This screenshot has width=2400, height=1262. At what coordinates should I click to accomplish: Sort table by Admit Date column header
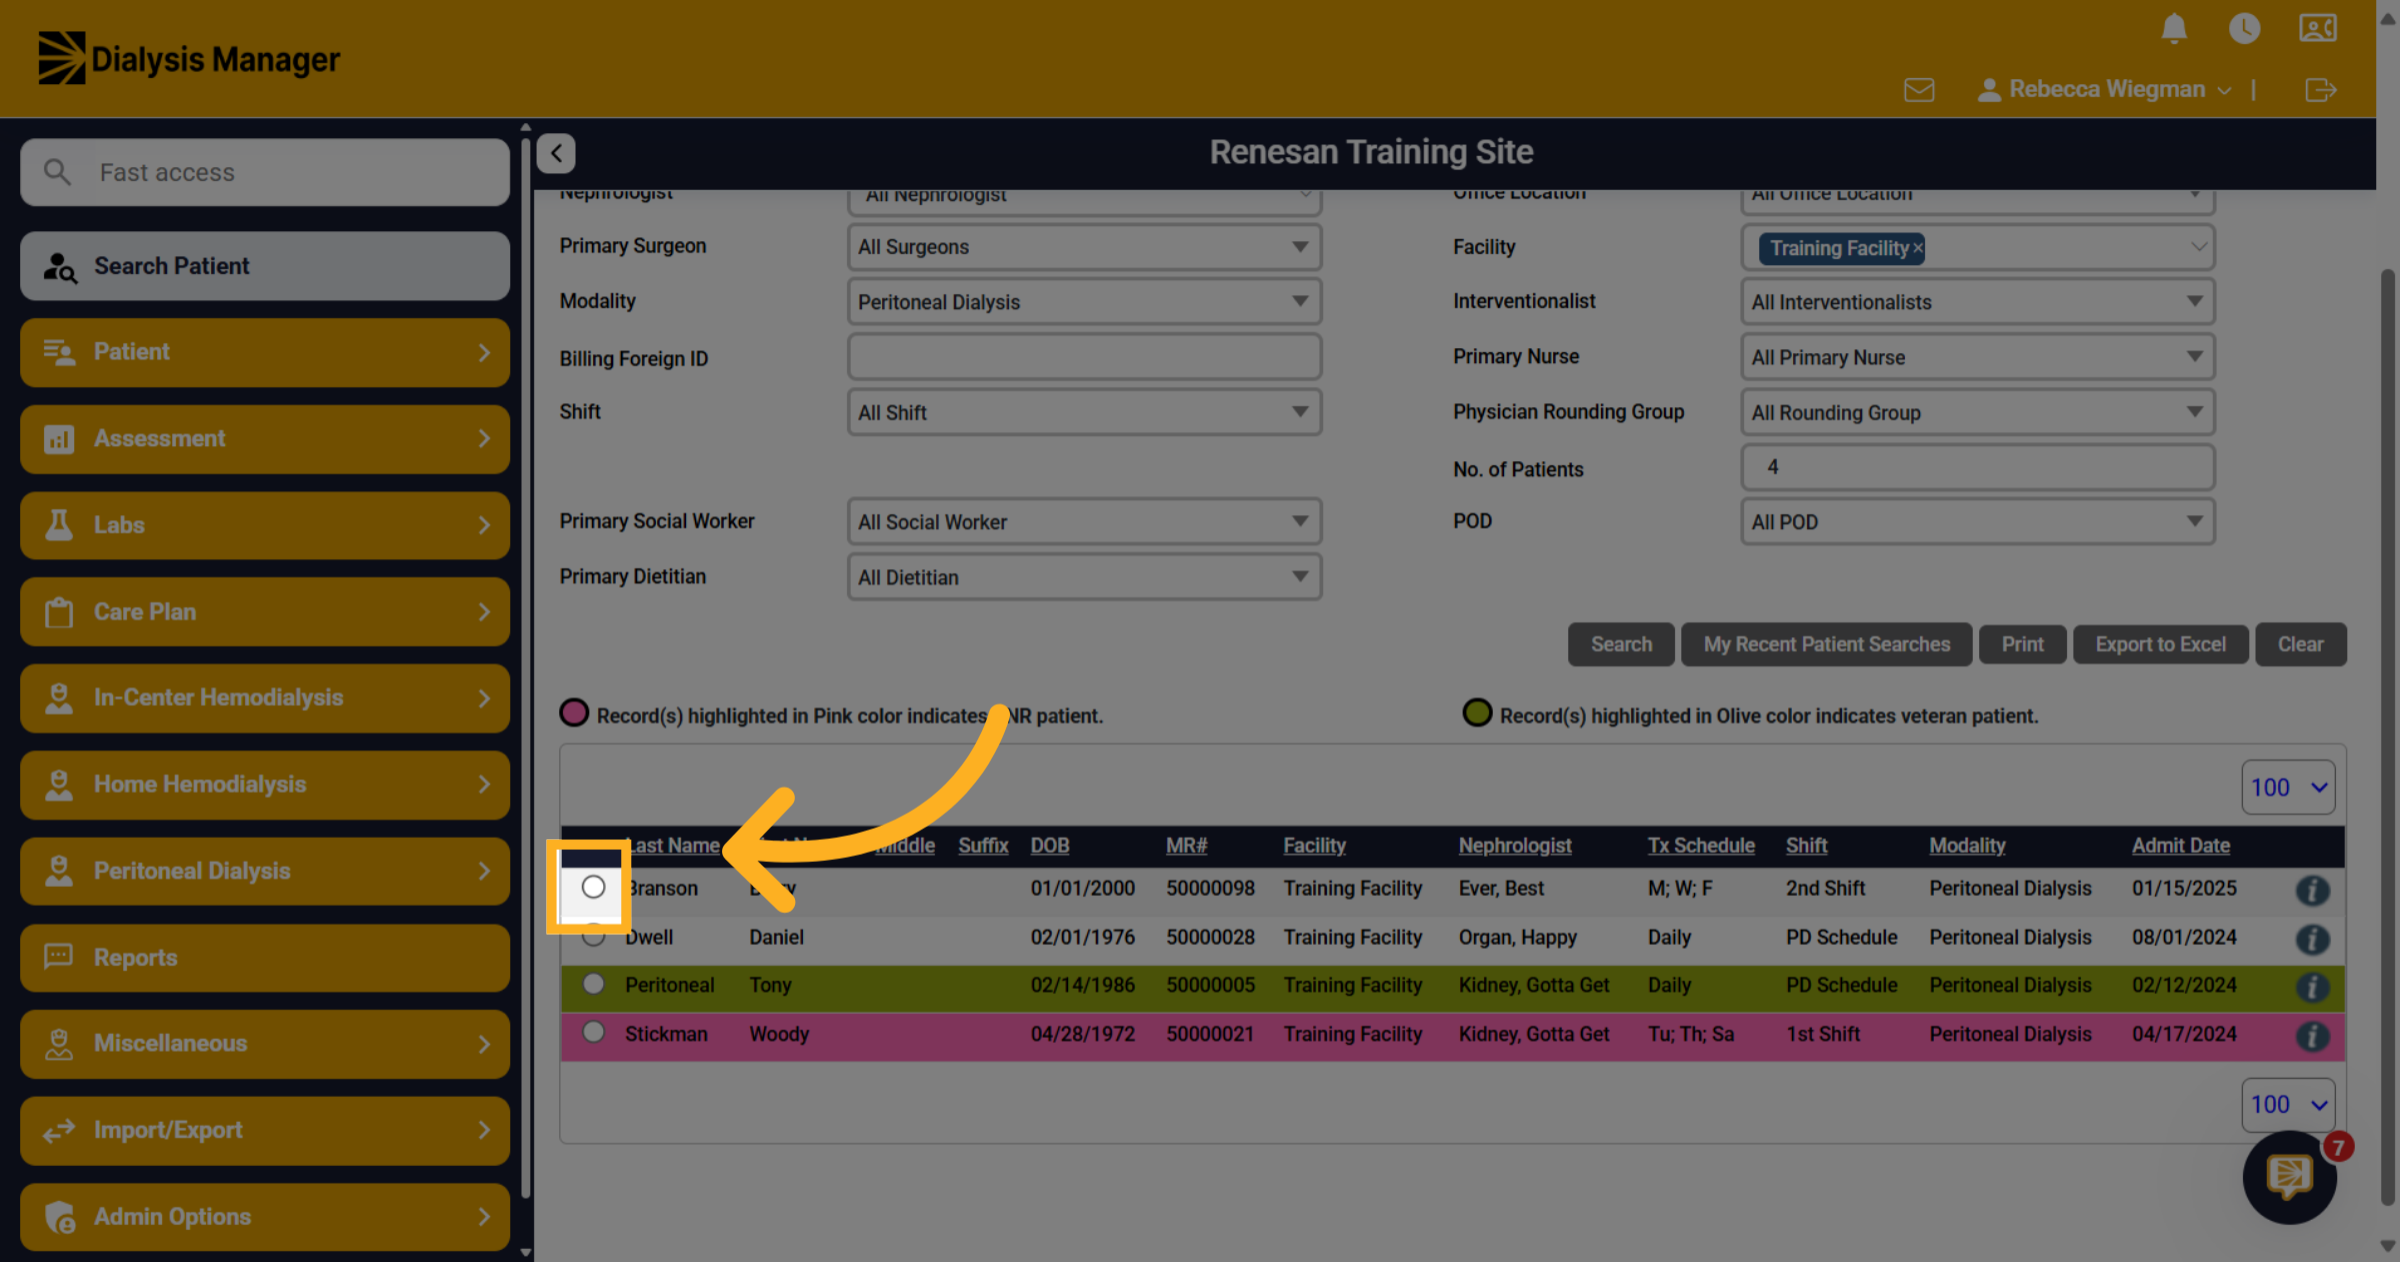[x=2180, y=846]
